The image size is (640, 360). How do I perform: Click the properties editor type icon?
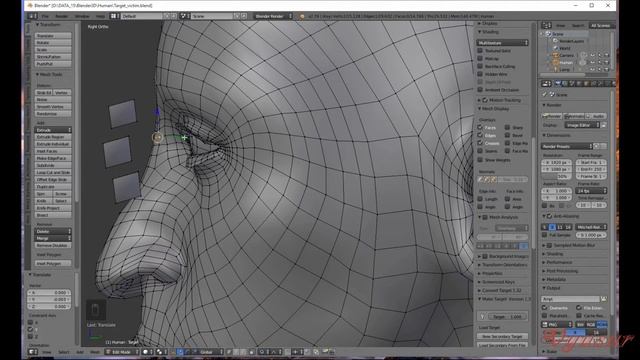[x=546, y=83]
